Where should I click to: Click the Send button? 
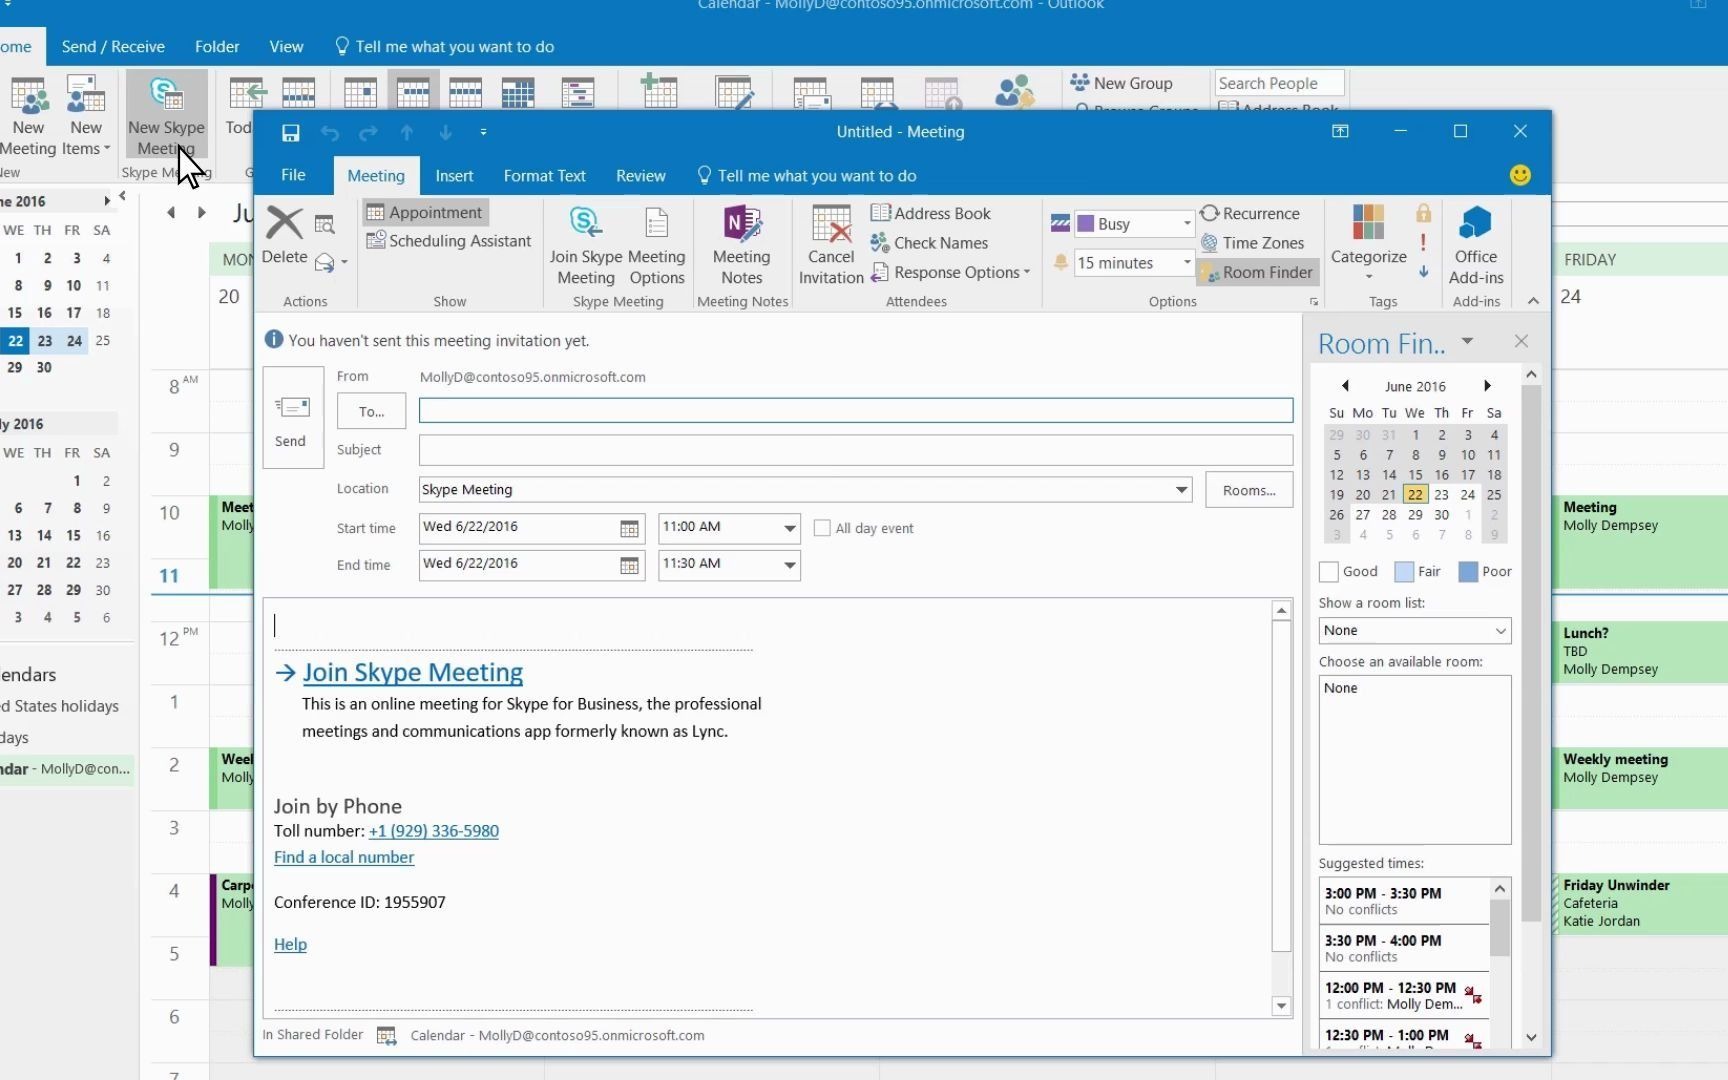292,418
